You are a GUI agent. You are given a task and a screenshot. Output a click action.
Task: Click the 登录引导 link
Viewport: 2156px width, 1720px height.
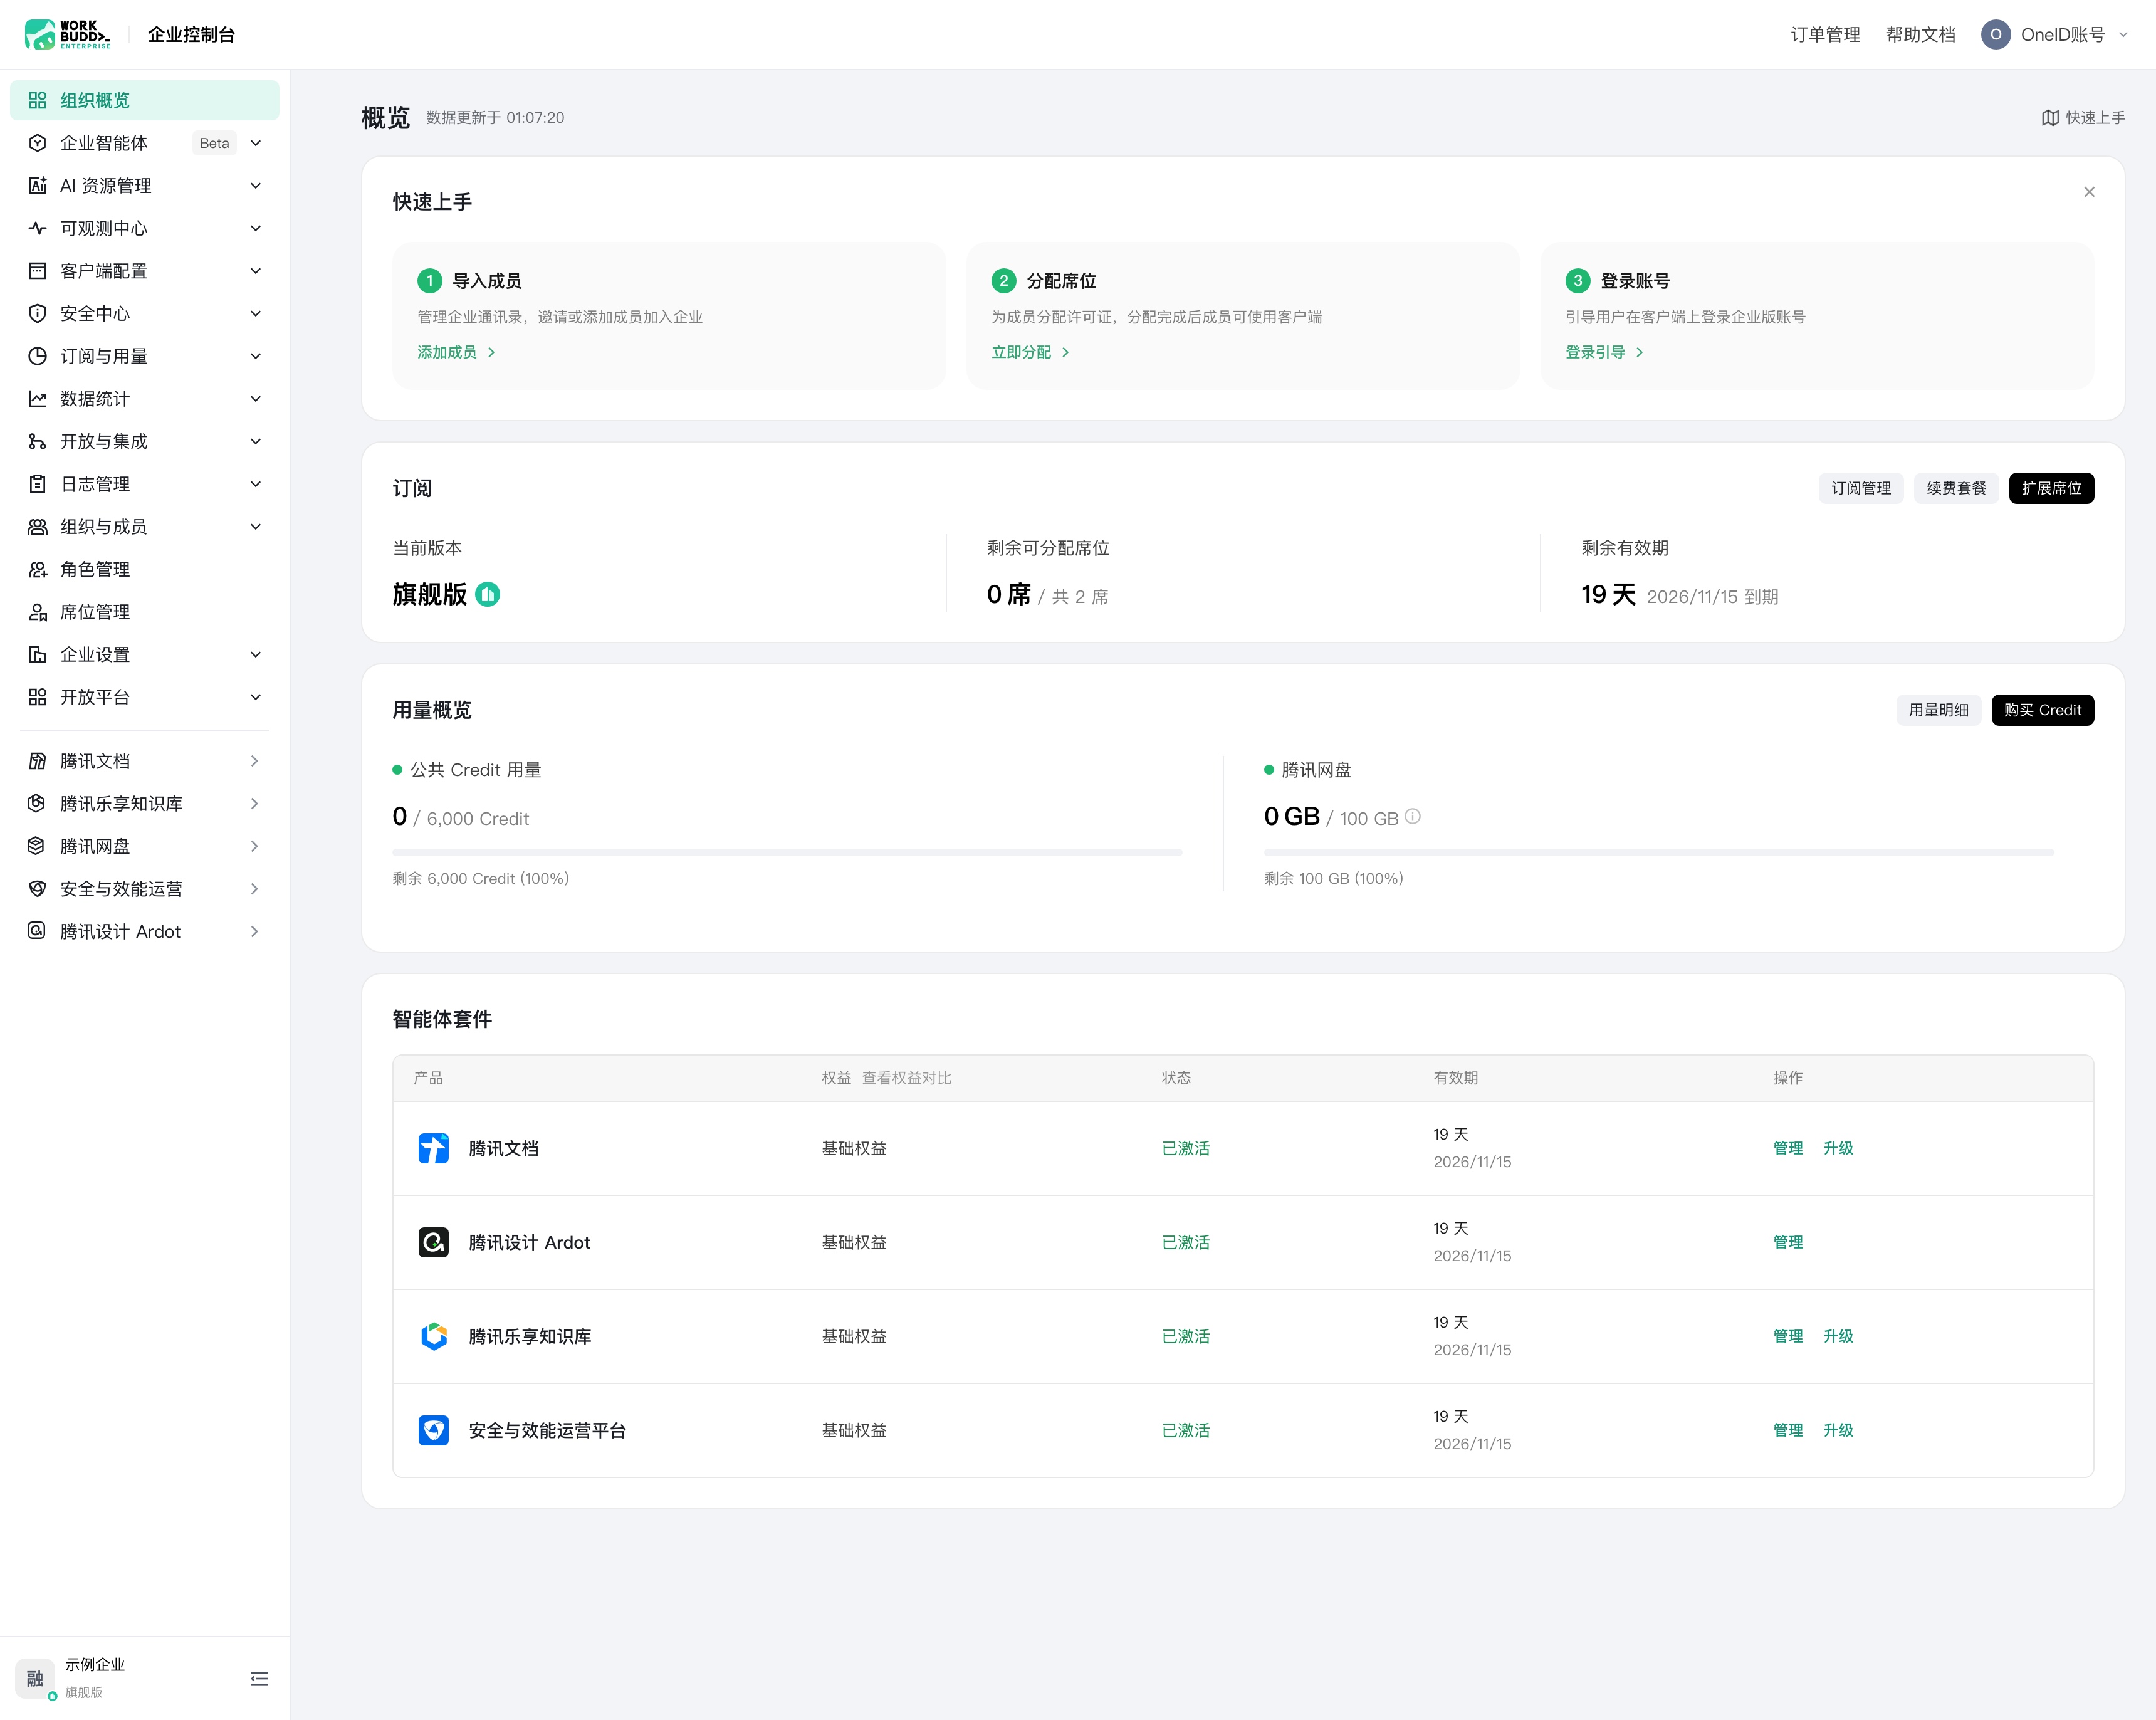click(x=1604, y=352)
